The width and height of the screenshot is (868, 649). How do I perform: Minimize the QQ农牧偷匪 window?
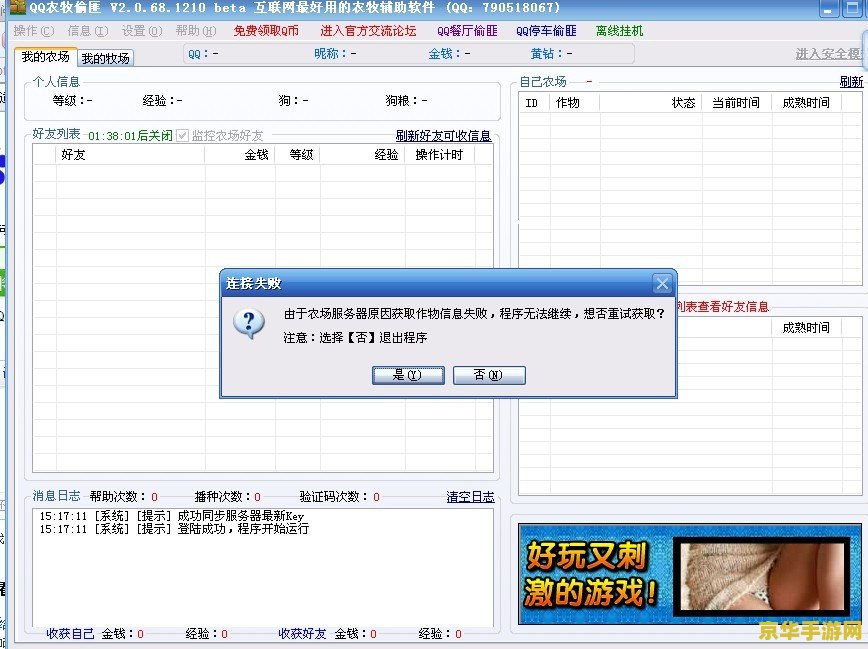tap(828, 9)
